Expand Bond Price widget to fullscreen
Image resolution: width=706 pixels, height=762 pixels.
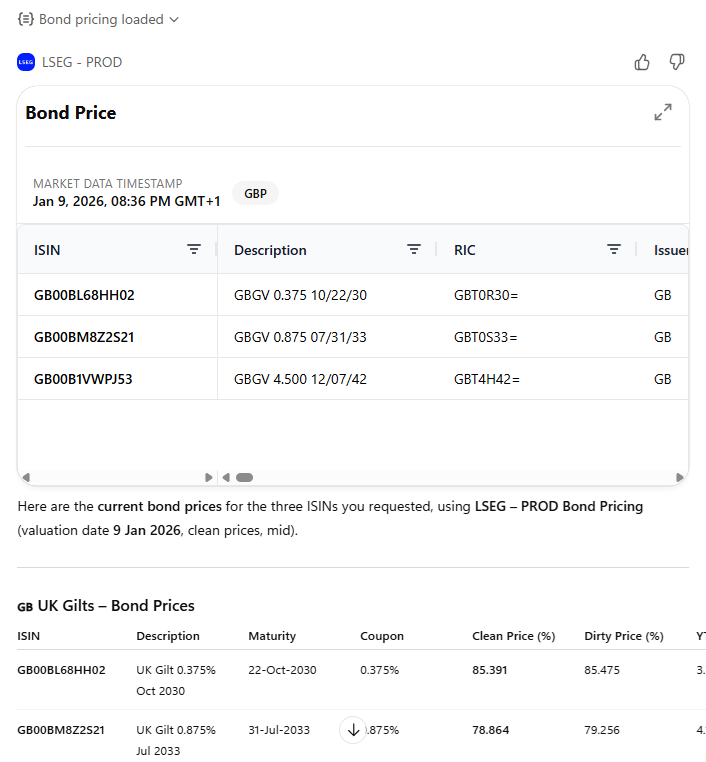tap(663, 112)
